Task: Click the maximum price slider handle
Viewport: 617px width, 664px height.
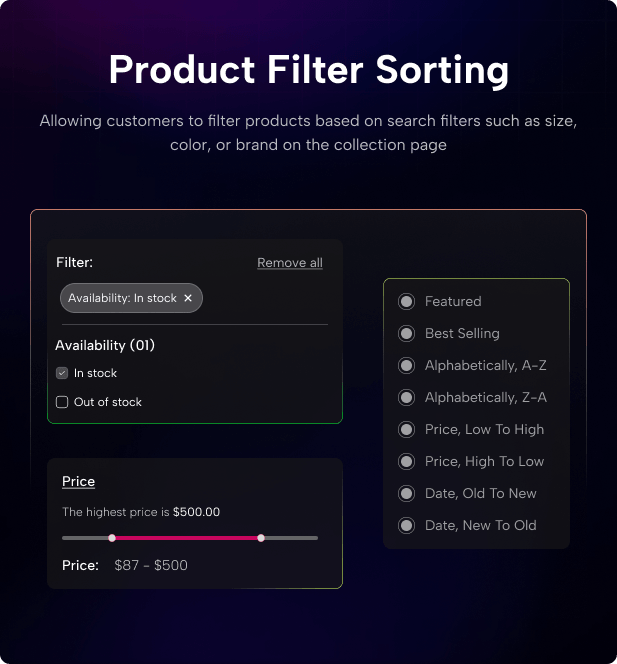Action: (x=261, y=538)
